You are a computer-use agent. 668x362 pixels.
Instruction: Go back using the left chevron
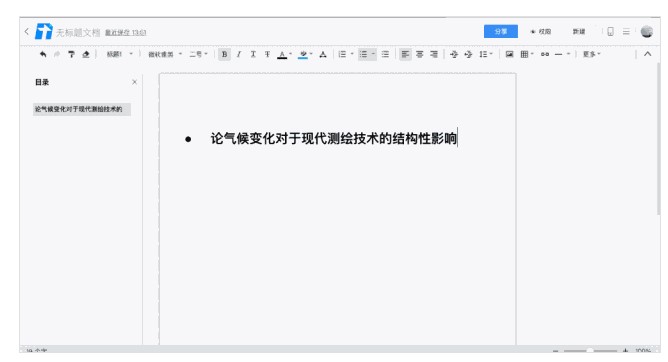click(x=27, y=31)
